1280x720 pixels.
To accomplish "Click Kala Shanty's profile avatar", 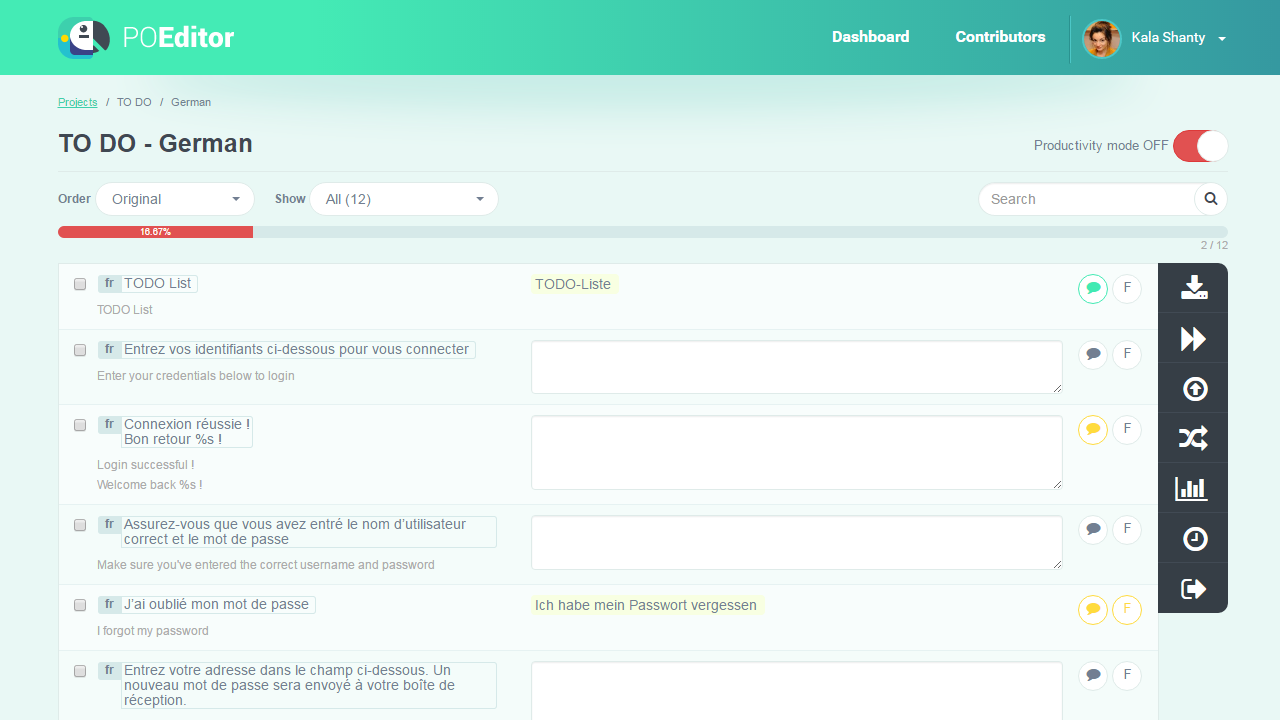I will 1102,39.
